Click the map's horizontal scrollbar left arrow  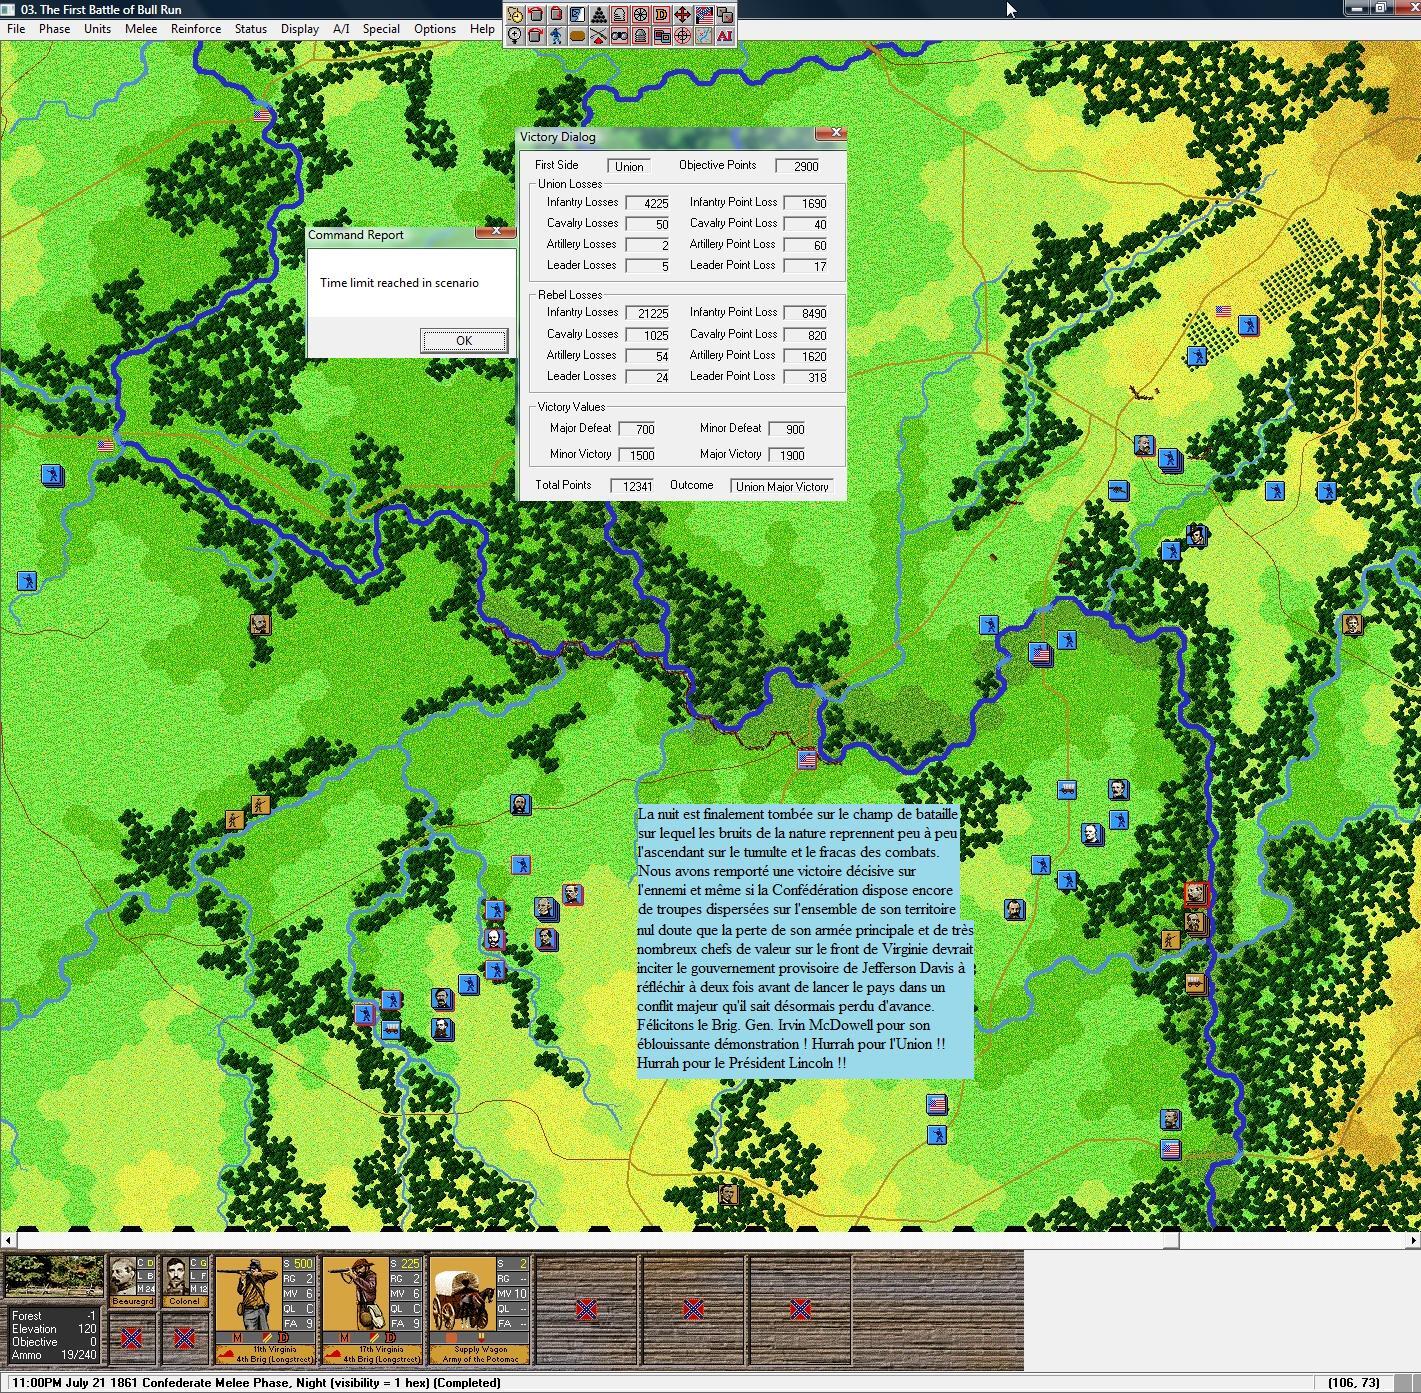[x=8, y=1240]
